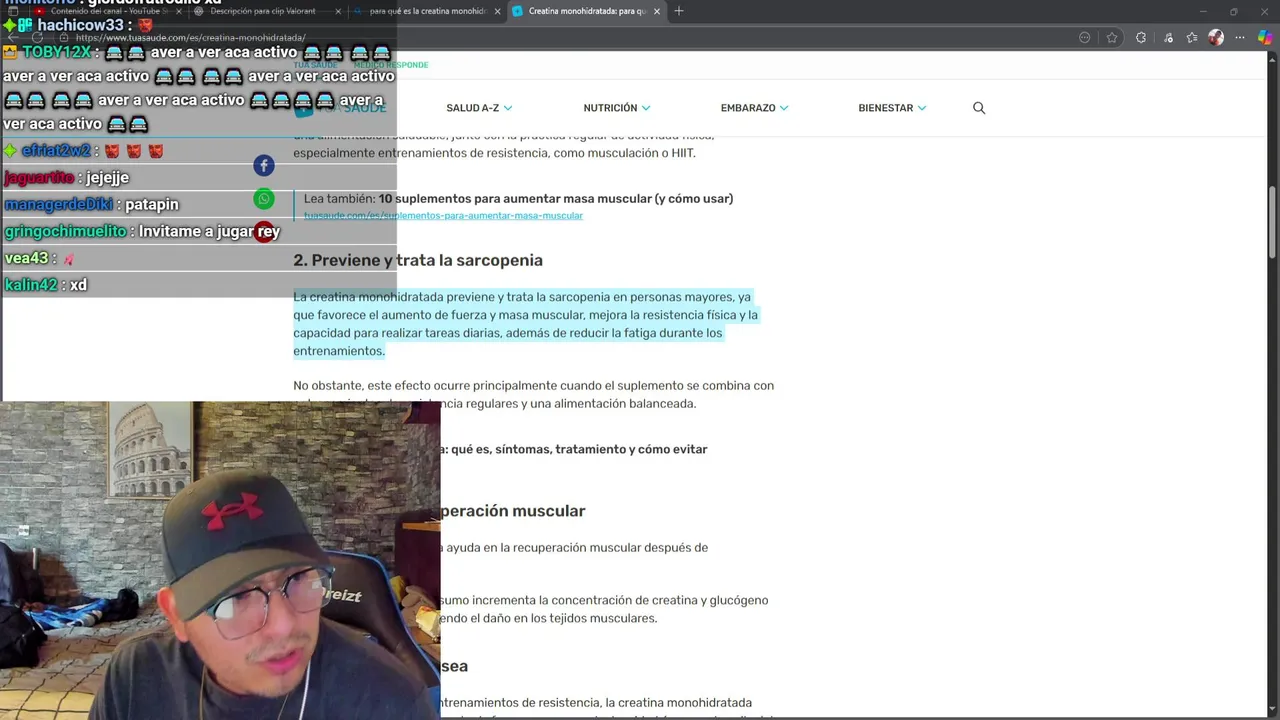1280x720 pixels.
Task: Open the browser profile avatar
Action: tap(1216, 38)
